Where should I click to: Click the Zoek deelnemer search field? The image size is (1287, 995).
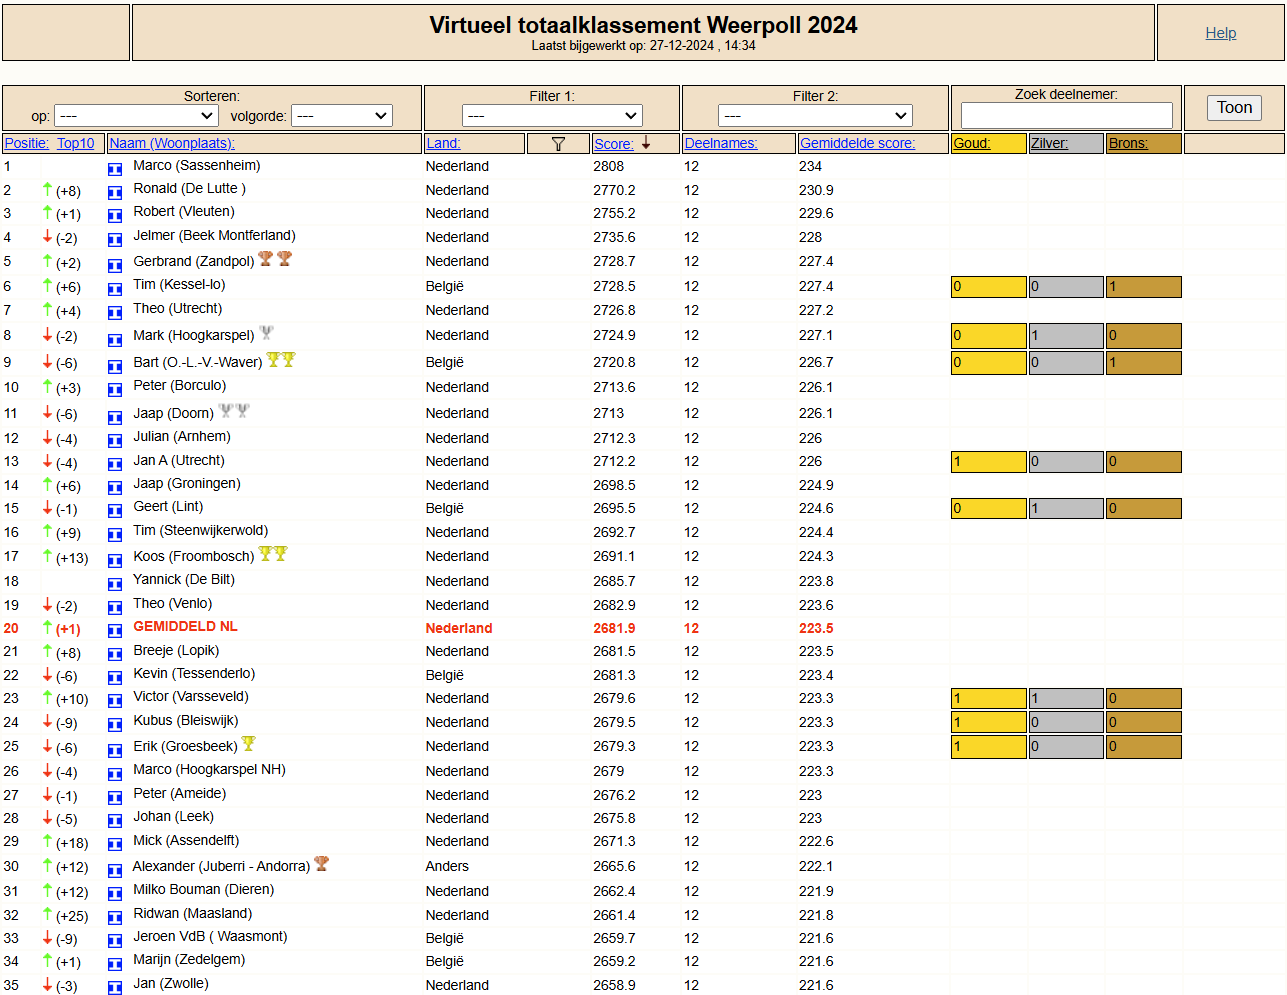click(1066, 115)
